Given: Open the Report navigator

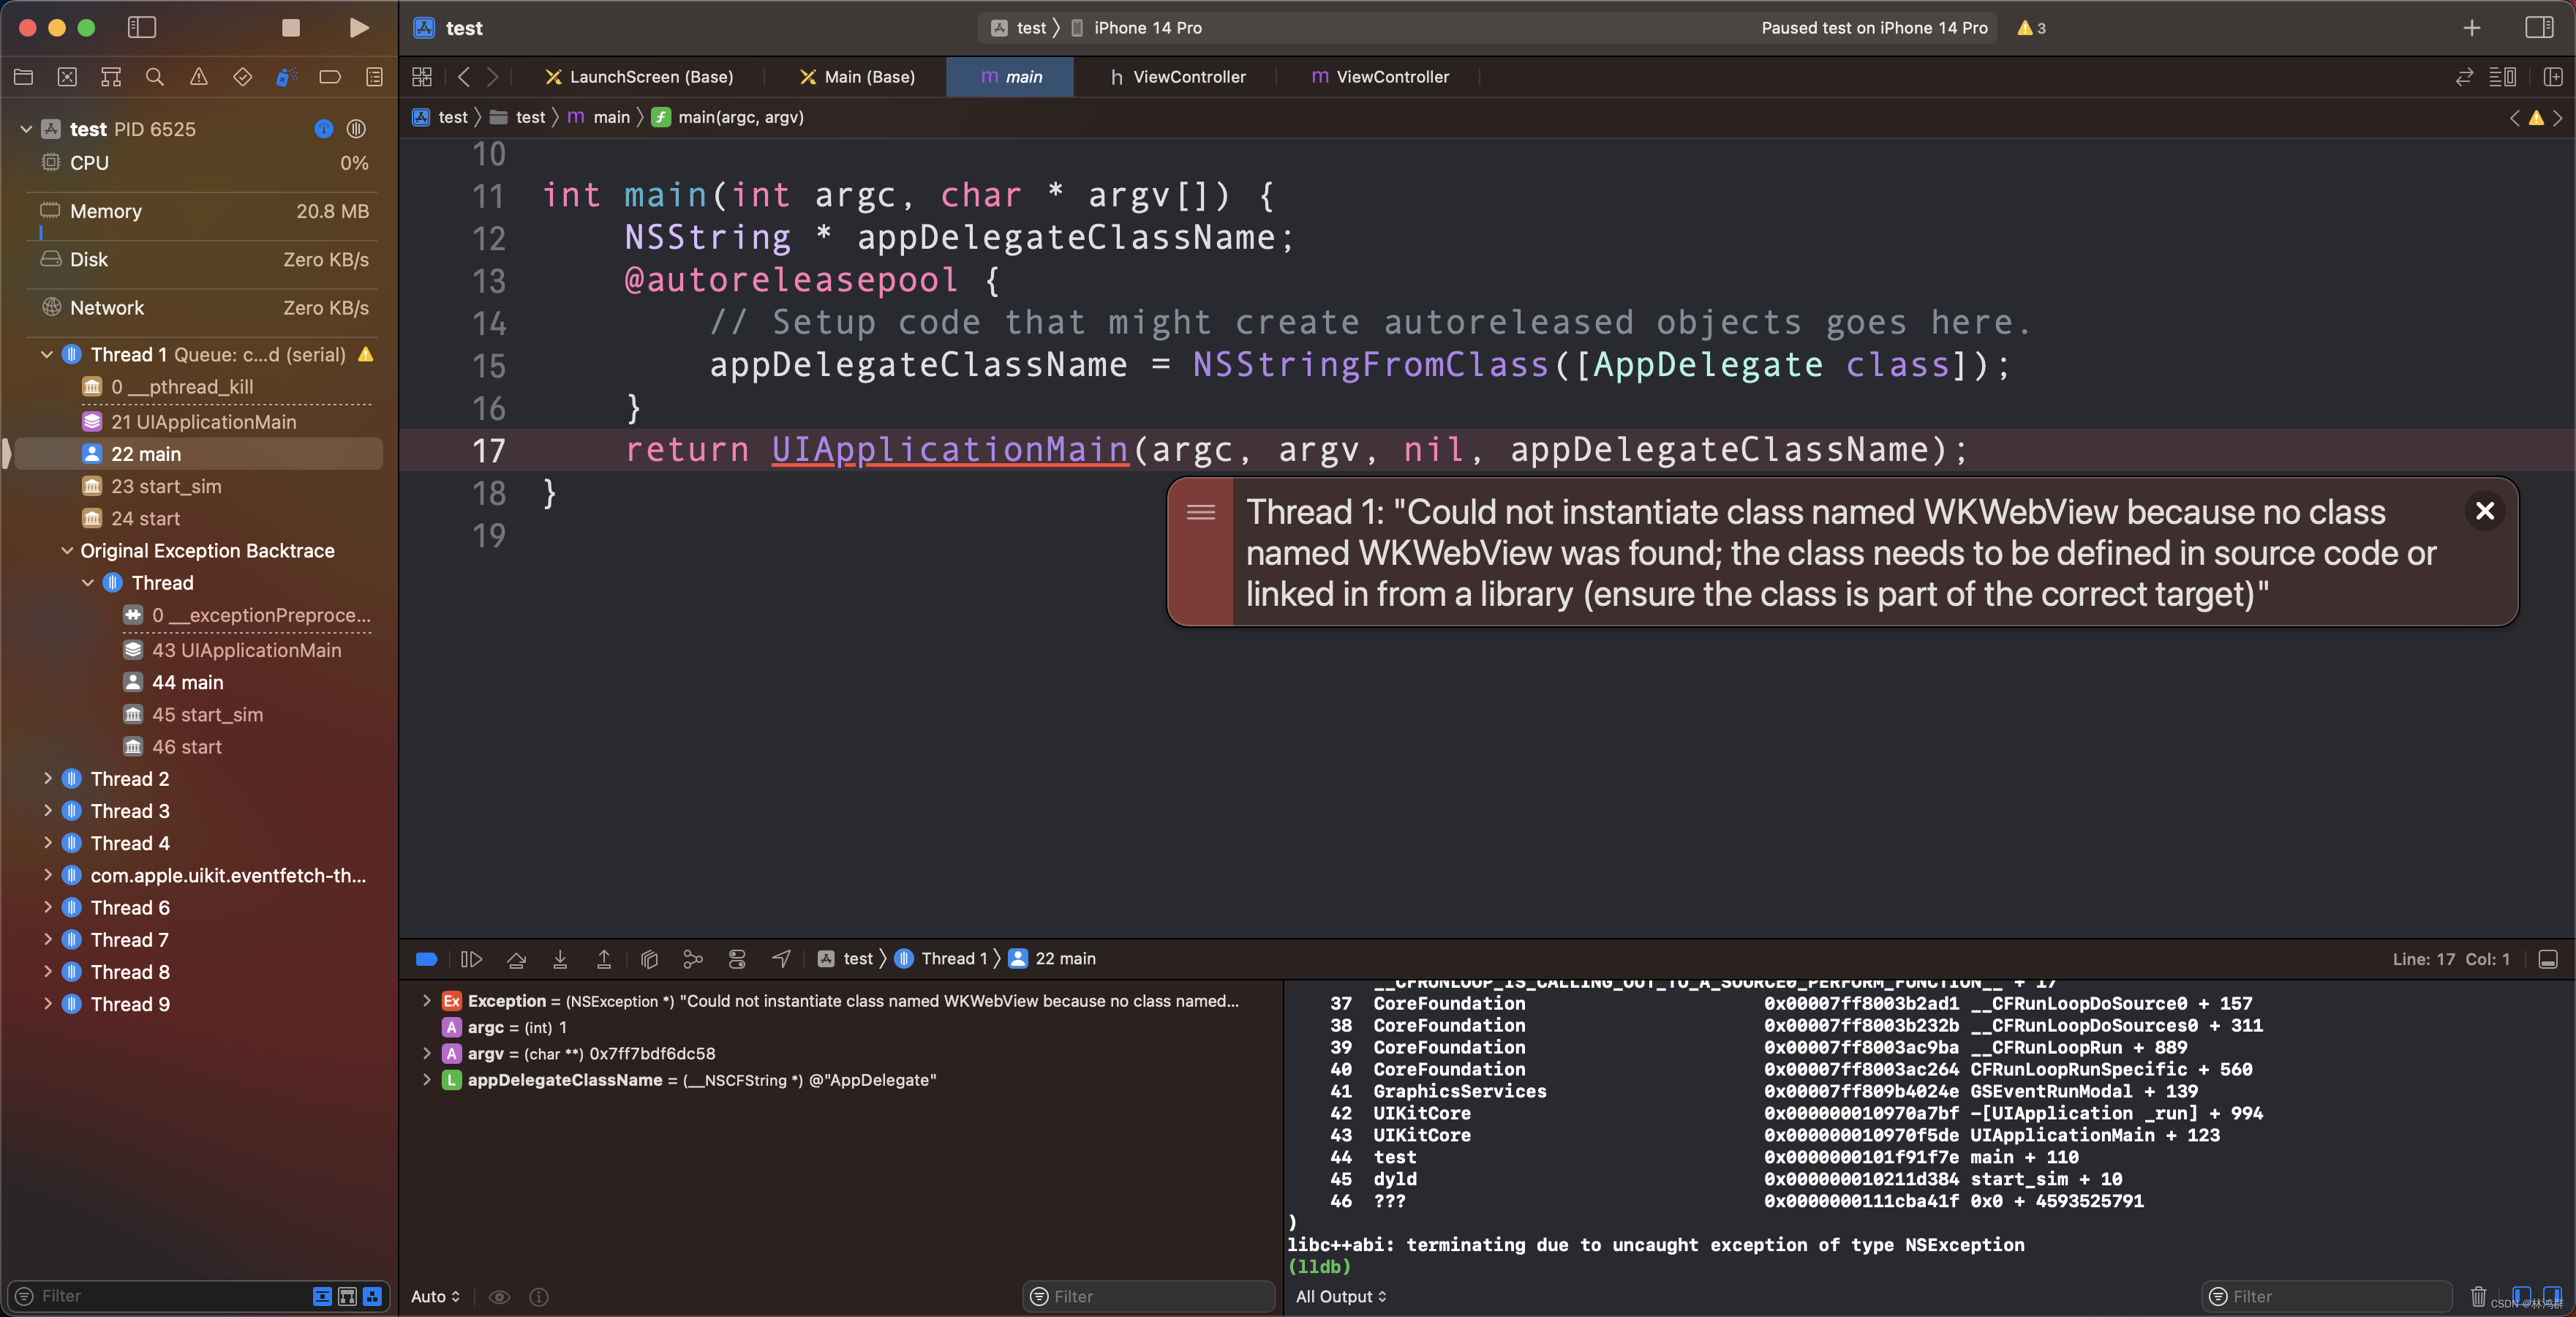Looking at the screenshot, I should (x=374, y=77).
